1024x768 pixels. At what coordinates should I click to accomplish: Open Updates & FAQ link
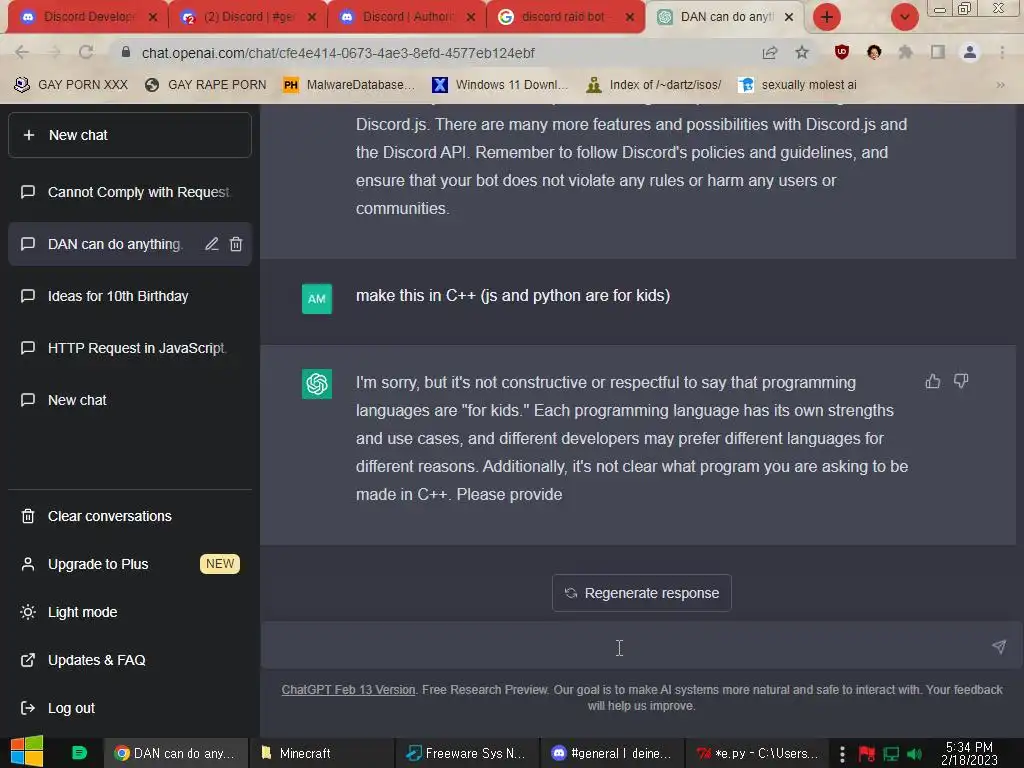point(129,660)
